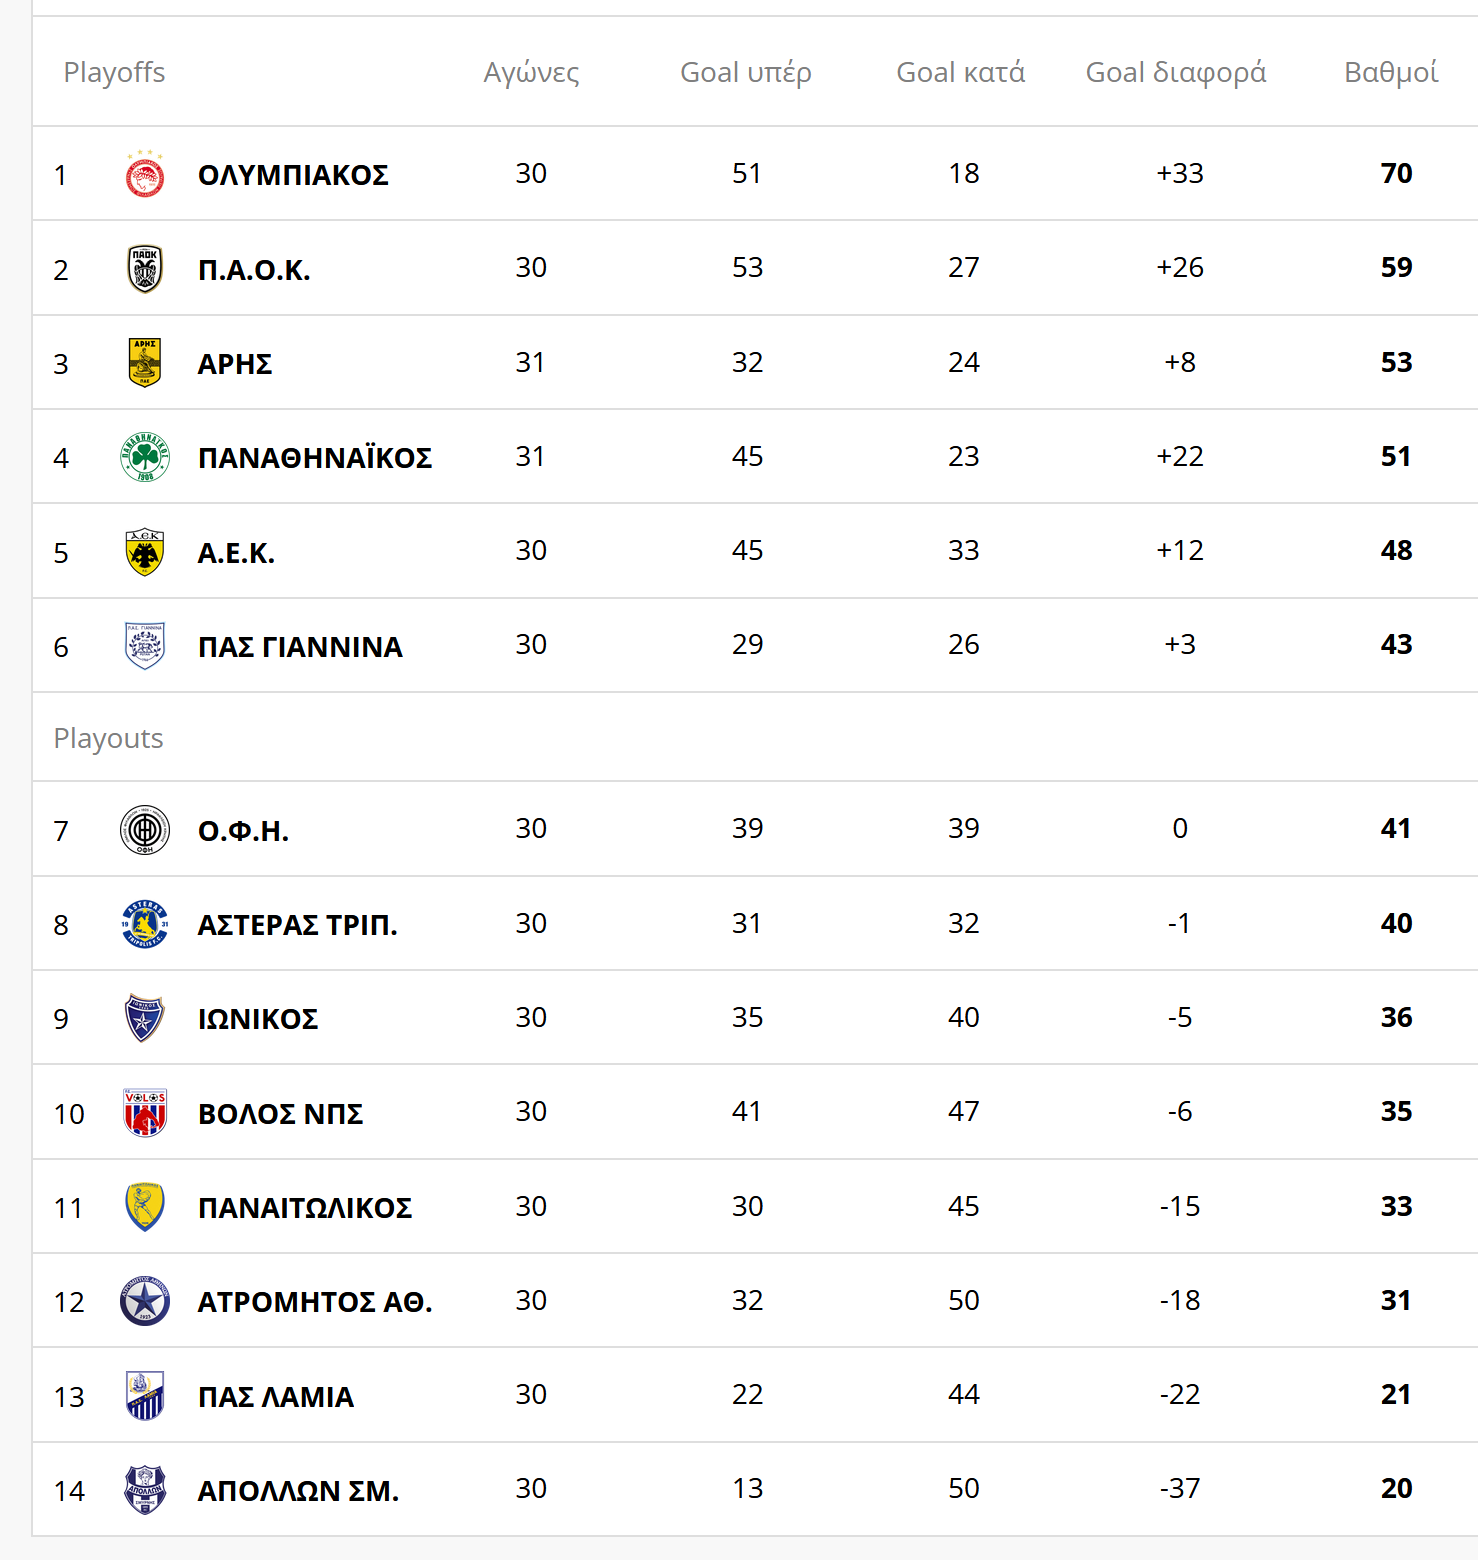Click the Ionikos shield crest
Viewport: 1478px width, 1560px height.
pyautogui.click(x=145, y=1018)
